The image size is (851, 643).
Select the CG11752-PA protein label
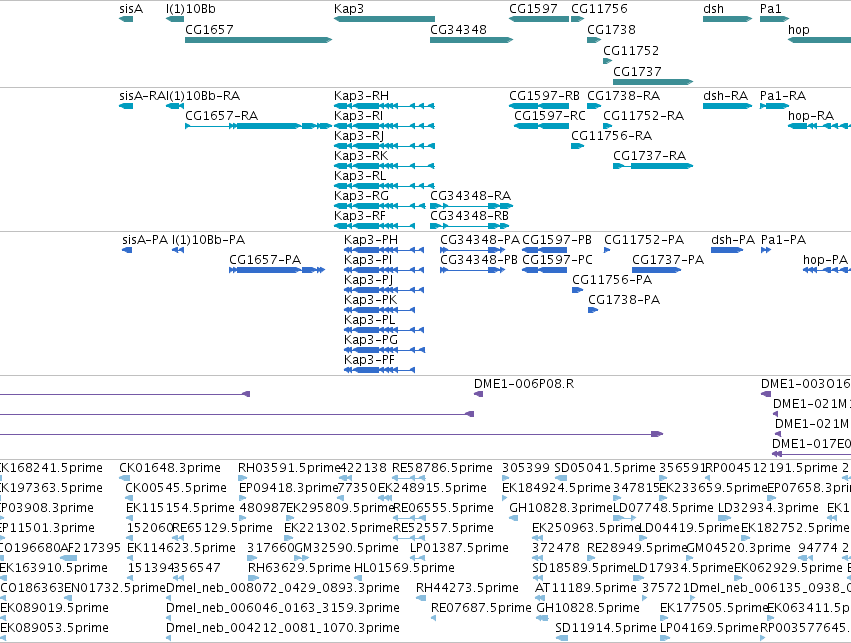644,240
